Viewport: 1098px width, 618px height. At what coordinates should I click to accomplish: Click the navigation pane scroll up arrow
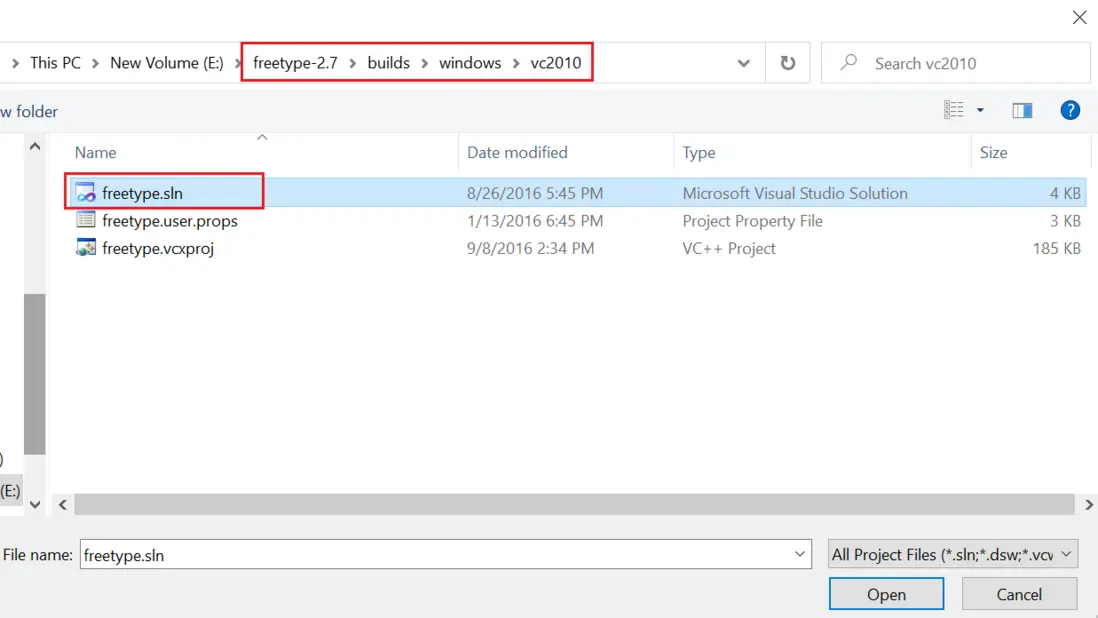(x=35, y=146)
